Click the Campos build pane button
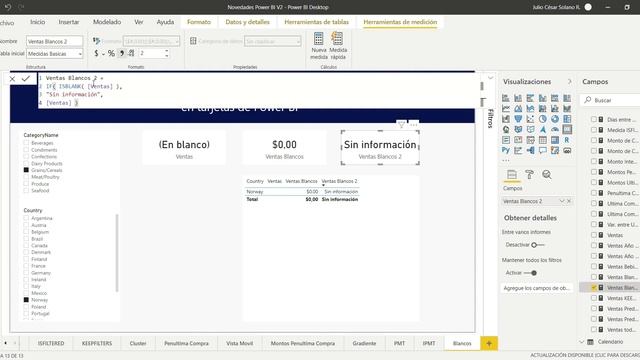640x360 pixels. click(x=512, y=175)
